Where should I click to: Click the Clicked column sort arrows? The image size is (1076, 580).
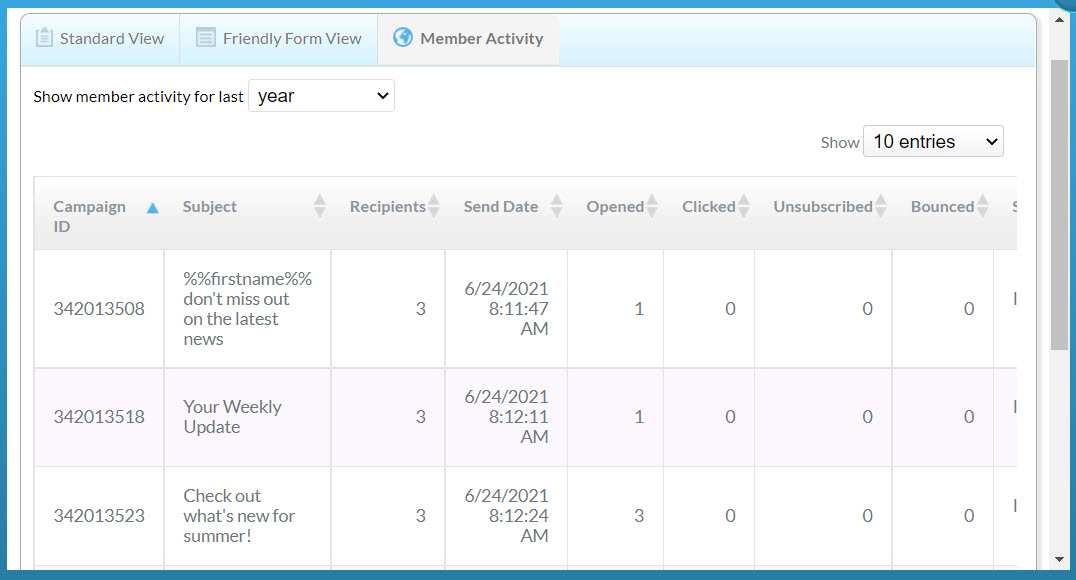pos(744,207)
